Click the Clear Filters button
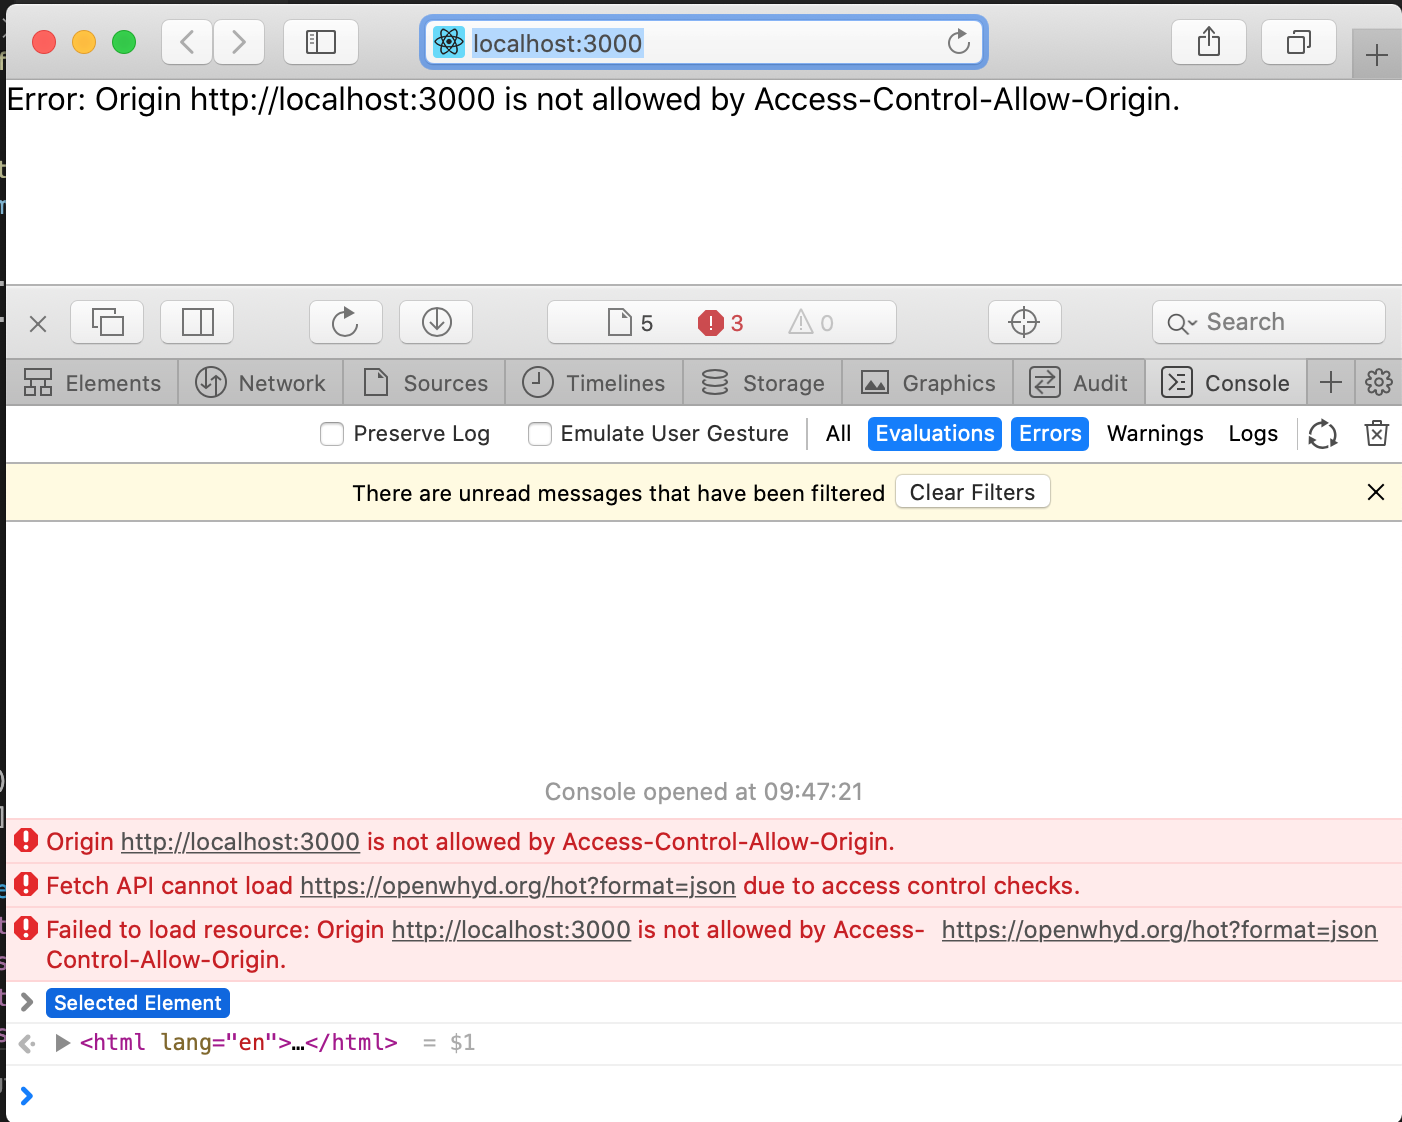 971,491
